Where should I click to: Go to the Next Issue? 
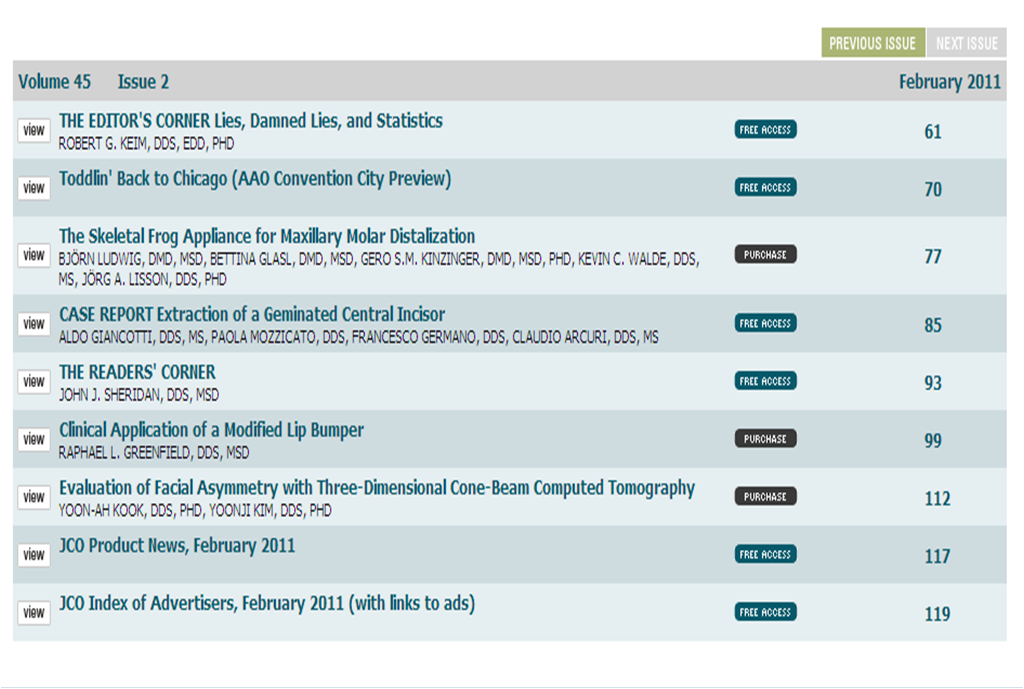966,43
